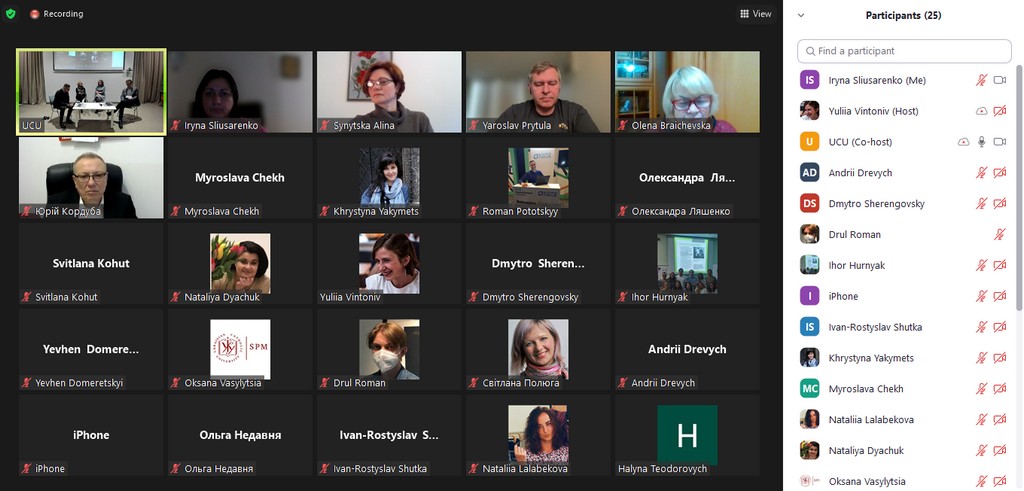Click Drul Roman's muted mic icon
Screen dimensions: 1024x491
[999, 235]
